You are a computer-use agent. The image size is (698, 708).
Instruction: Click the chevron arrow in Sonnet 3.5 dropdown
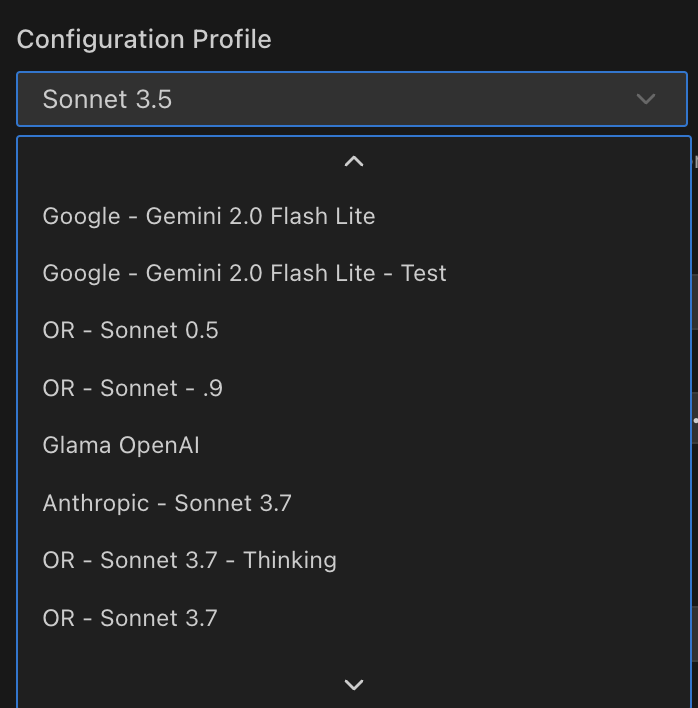646,99
